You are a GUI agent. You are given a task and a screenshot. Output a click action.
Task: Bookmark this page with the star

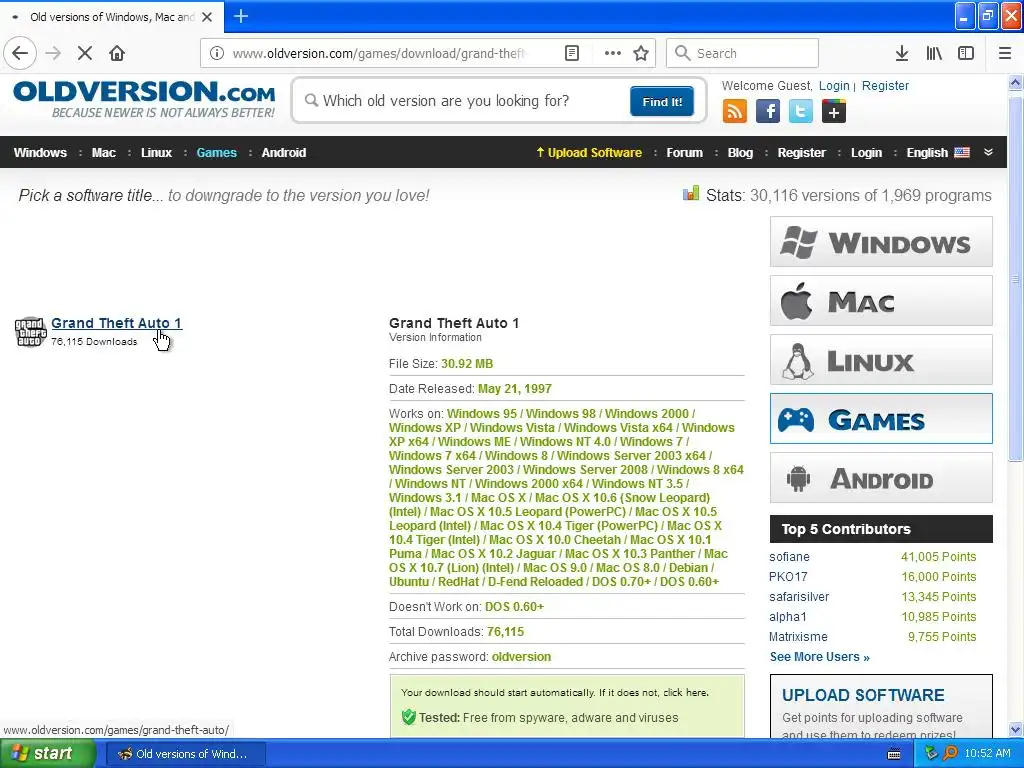pos(641,53)
